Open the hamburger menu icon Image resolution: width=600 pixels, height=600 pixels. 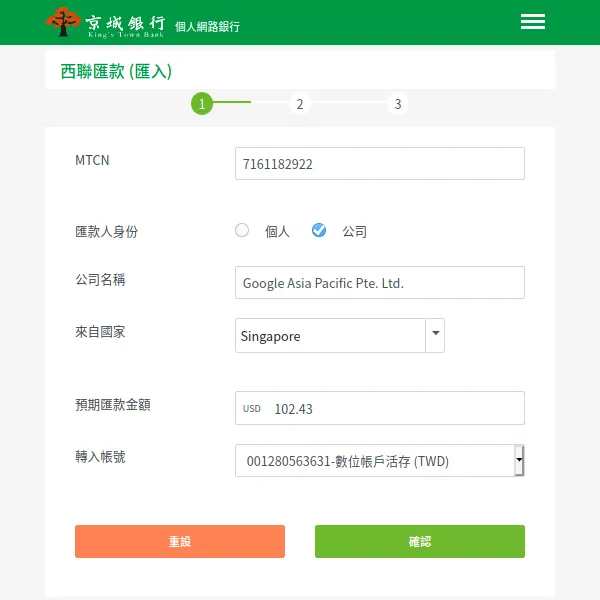(x=533, y=21)
